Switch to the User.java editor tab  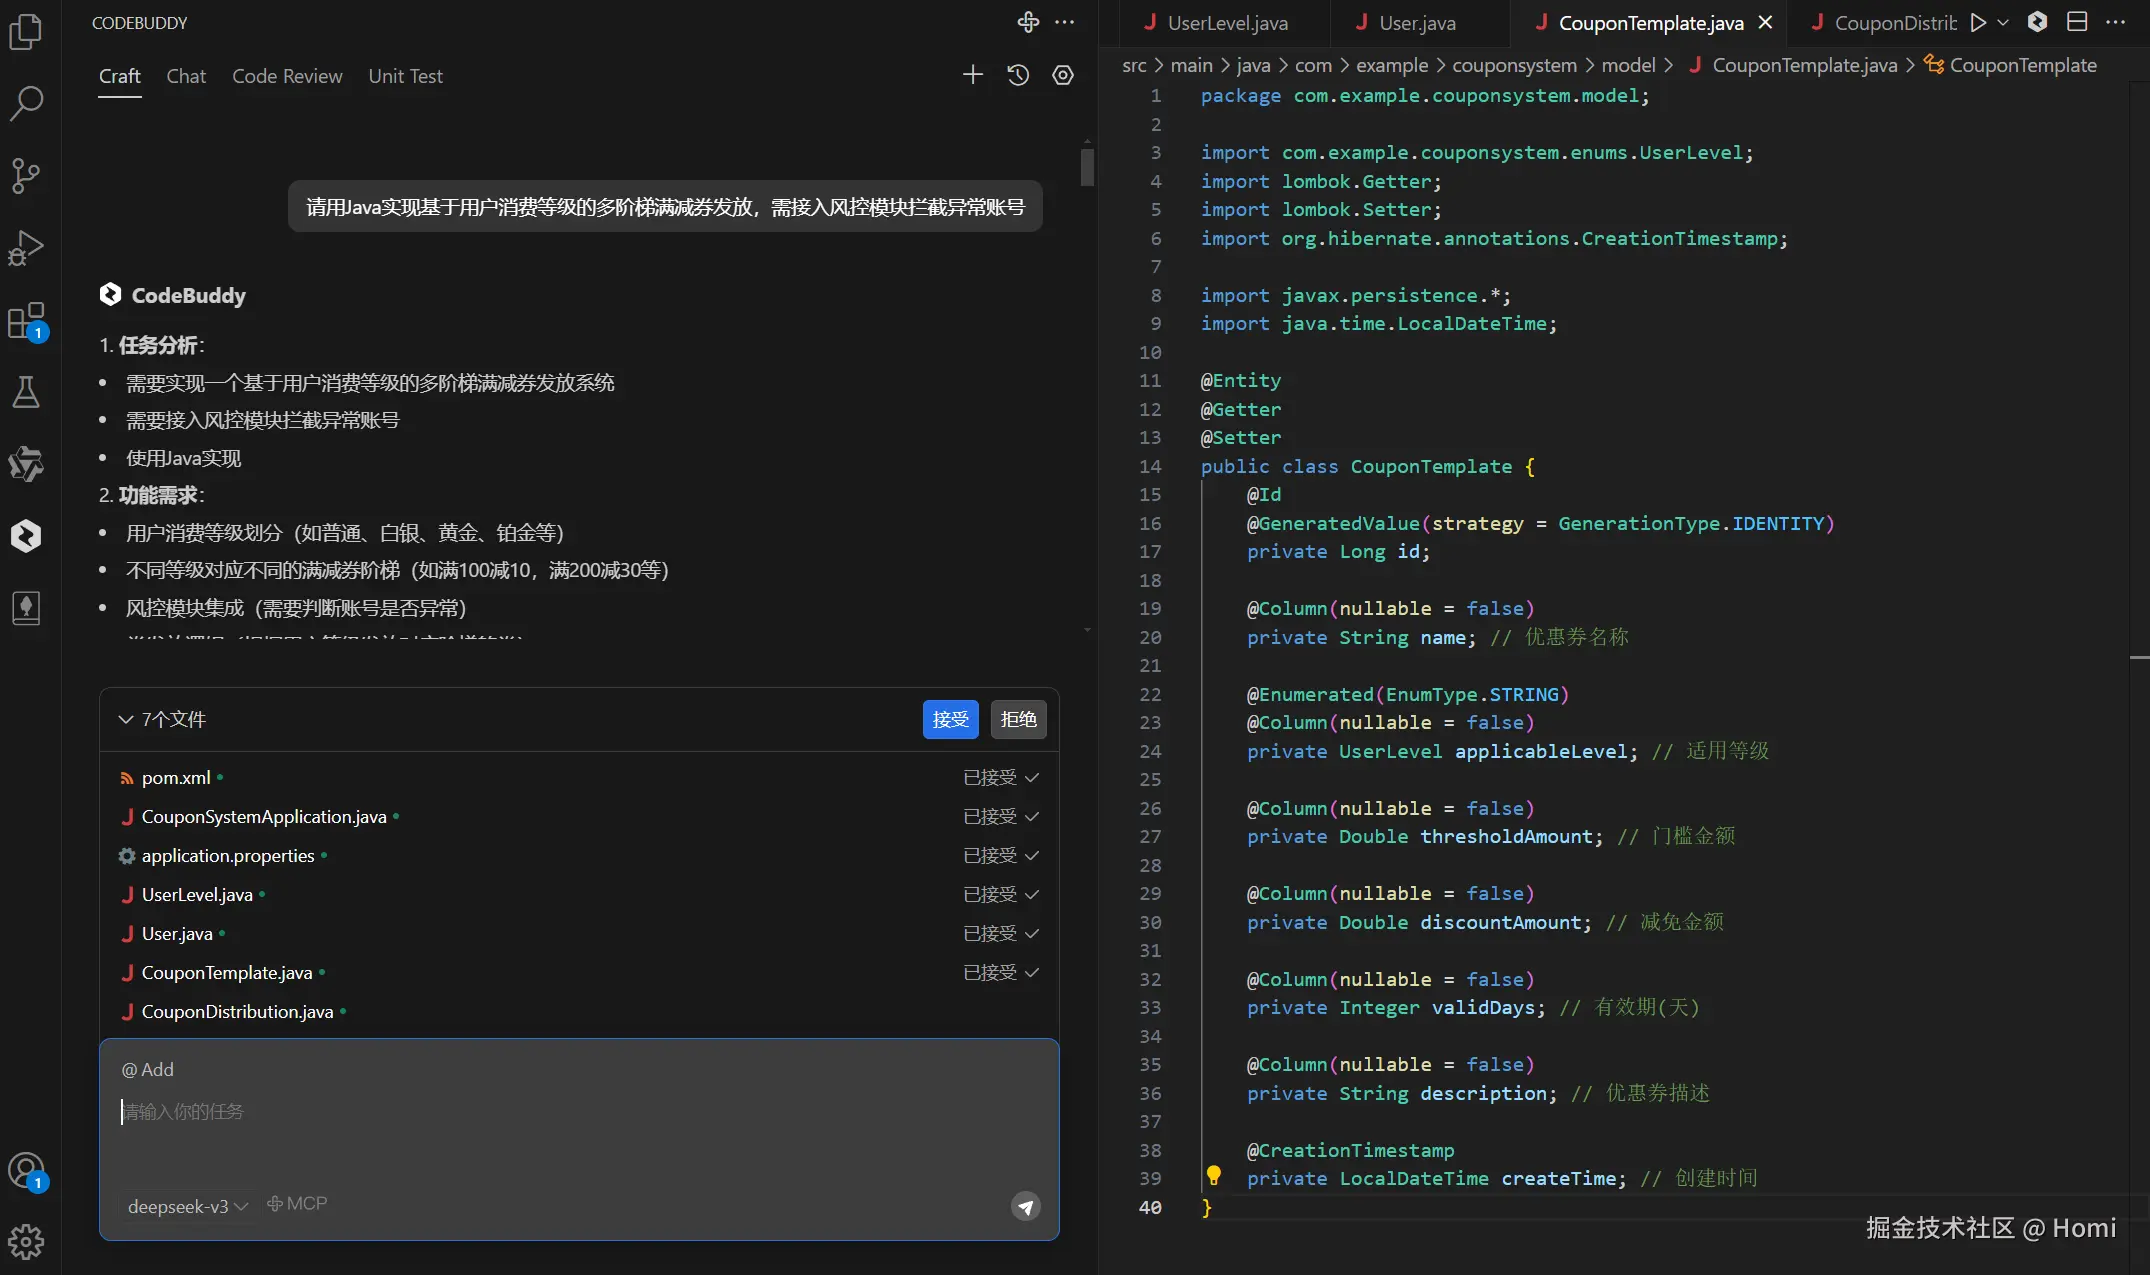[x=1417, y=23]
